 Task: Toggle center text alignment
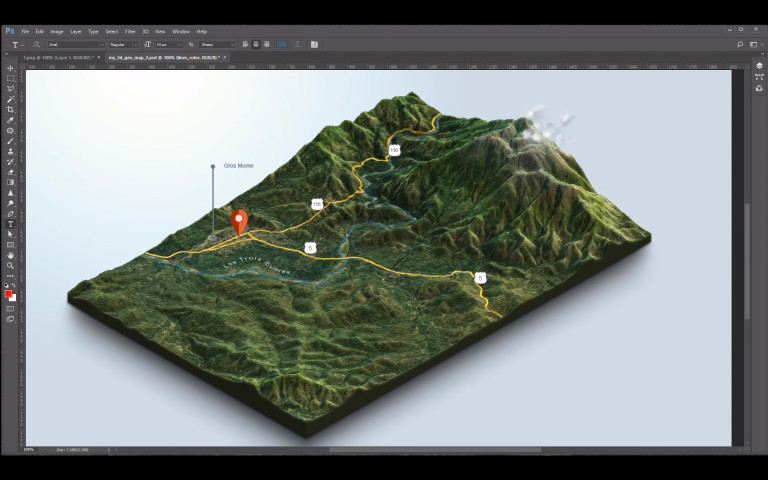256,44
